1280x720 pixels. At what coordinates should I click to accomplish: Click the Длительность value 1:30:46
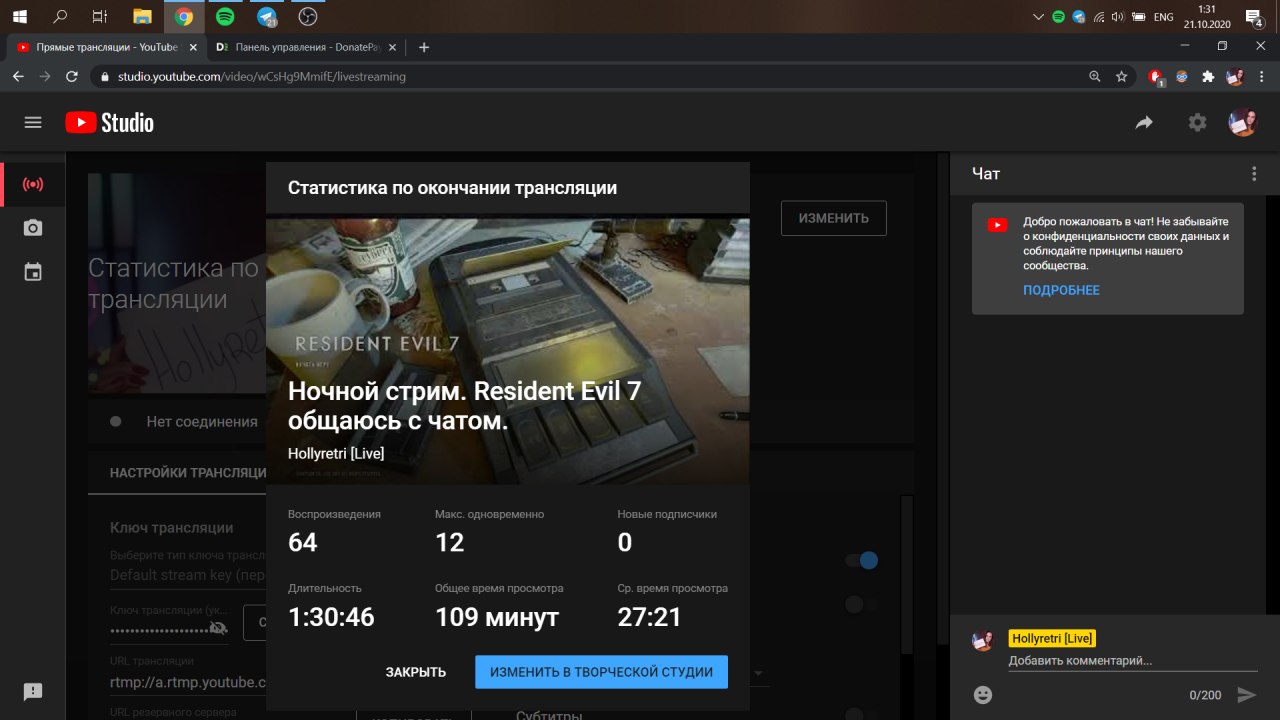pos(331,617)
